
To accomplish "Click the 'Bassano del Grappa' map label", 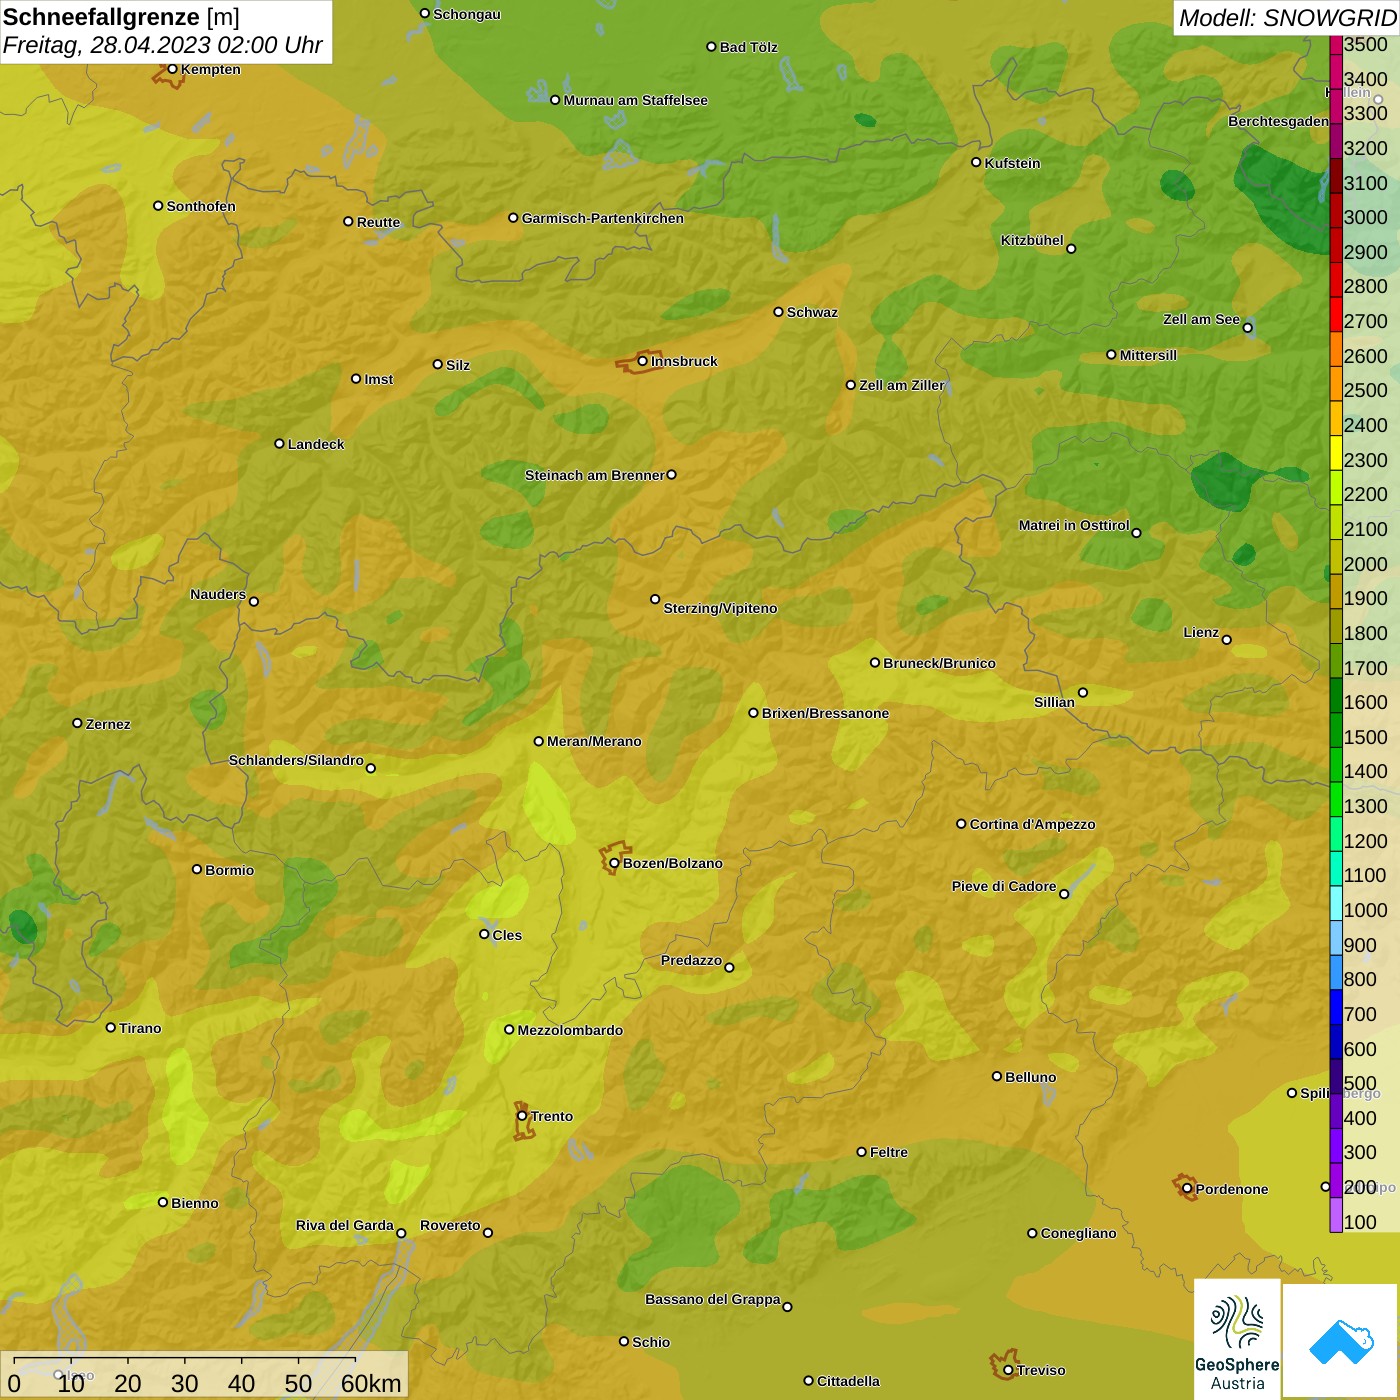I will [713, 1299].
